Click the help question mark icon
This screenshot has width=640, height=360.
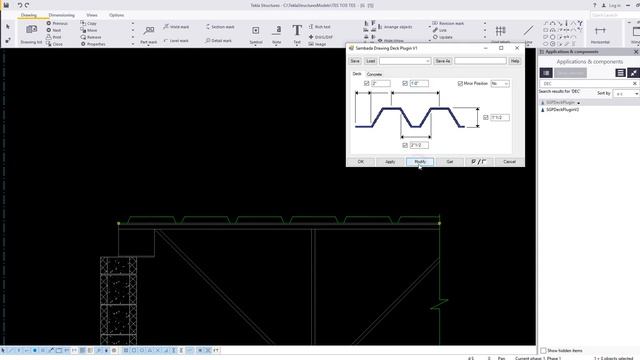tap(594, 5)
